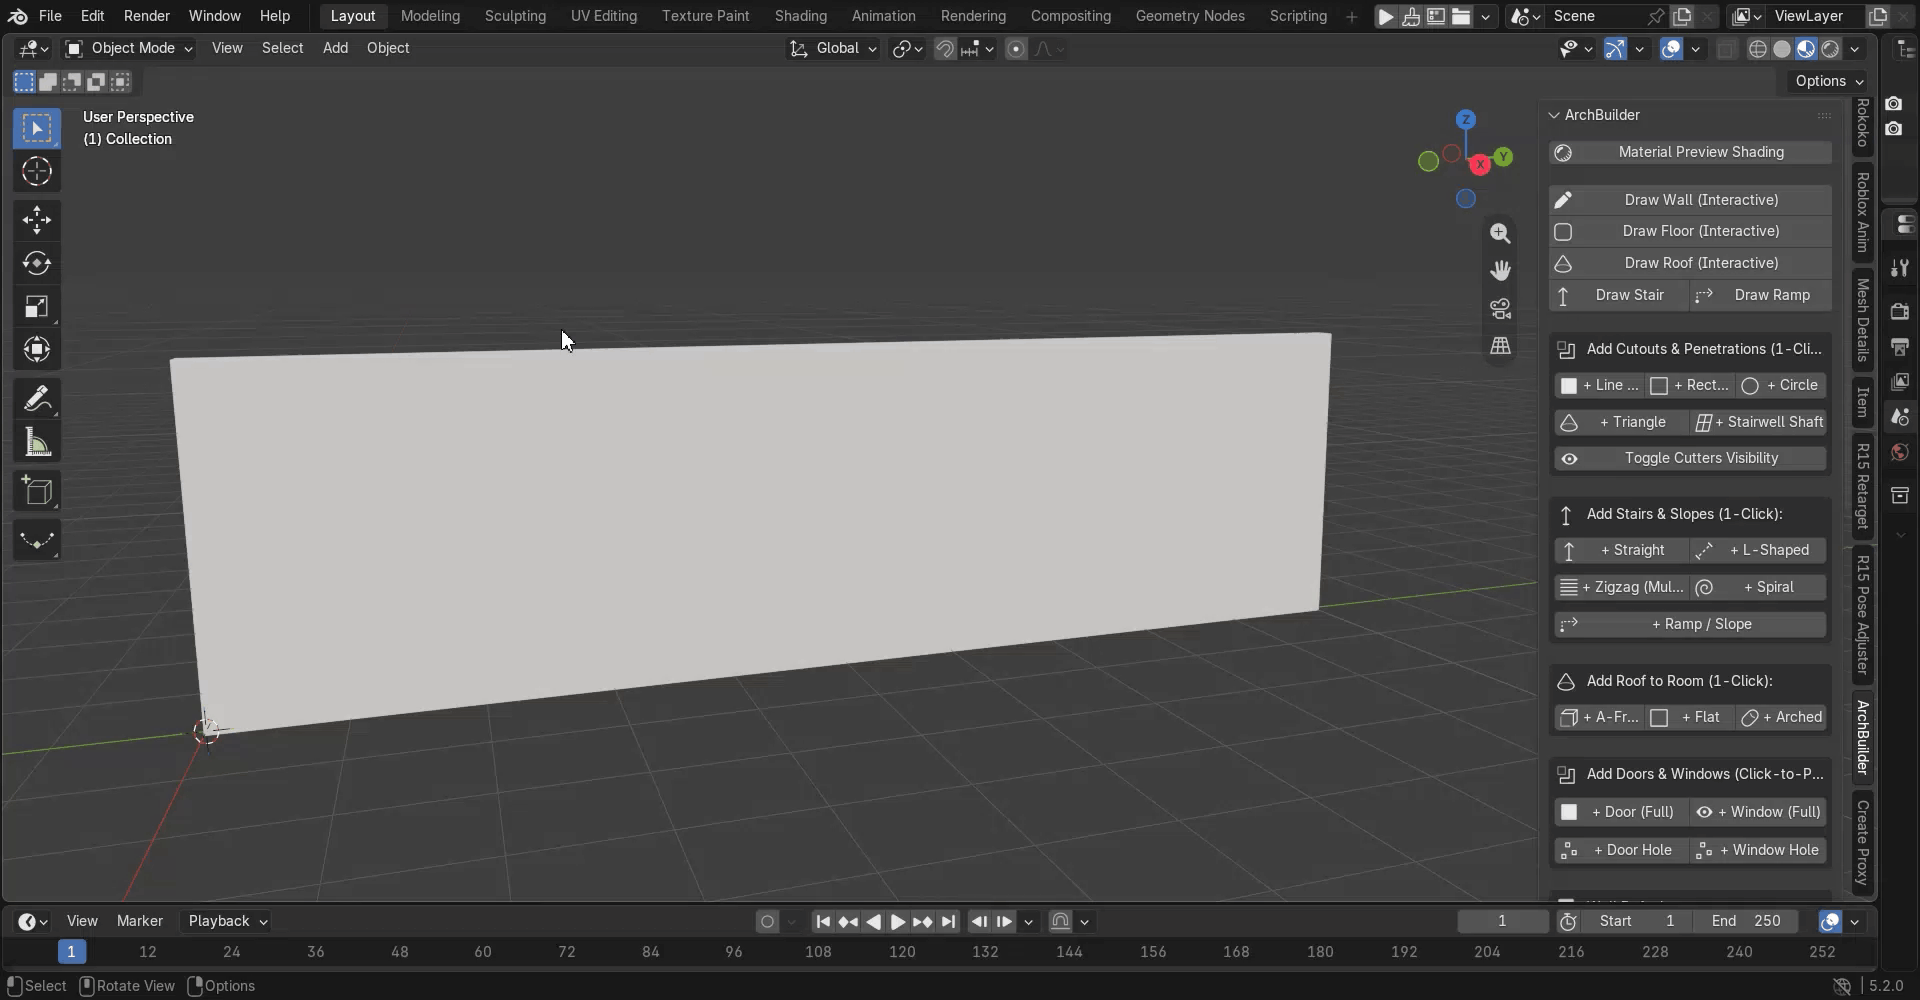
Task: Switch perspective/orthographic grid icon
Action: (x=1500, y=346)
